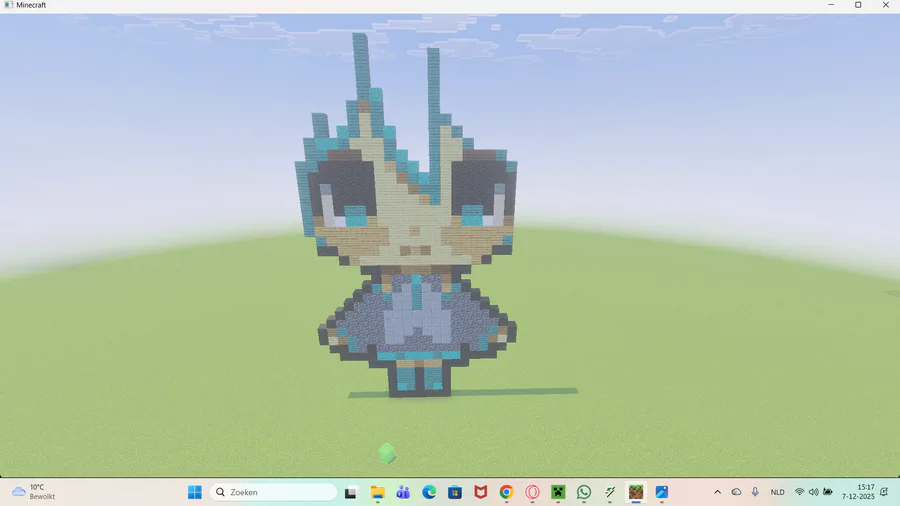Open File Explorer from the taskbar
The height and width of the screenshot is (506, 900).
[x=377, y=492]
